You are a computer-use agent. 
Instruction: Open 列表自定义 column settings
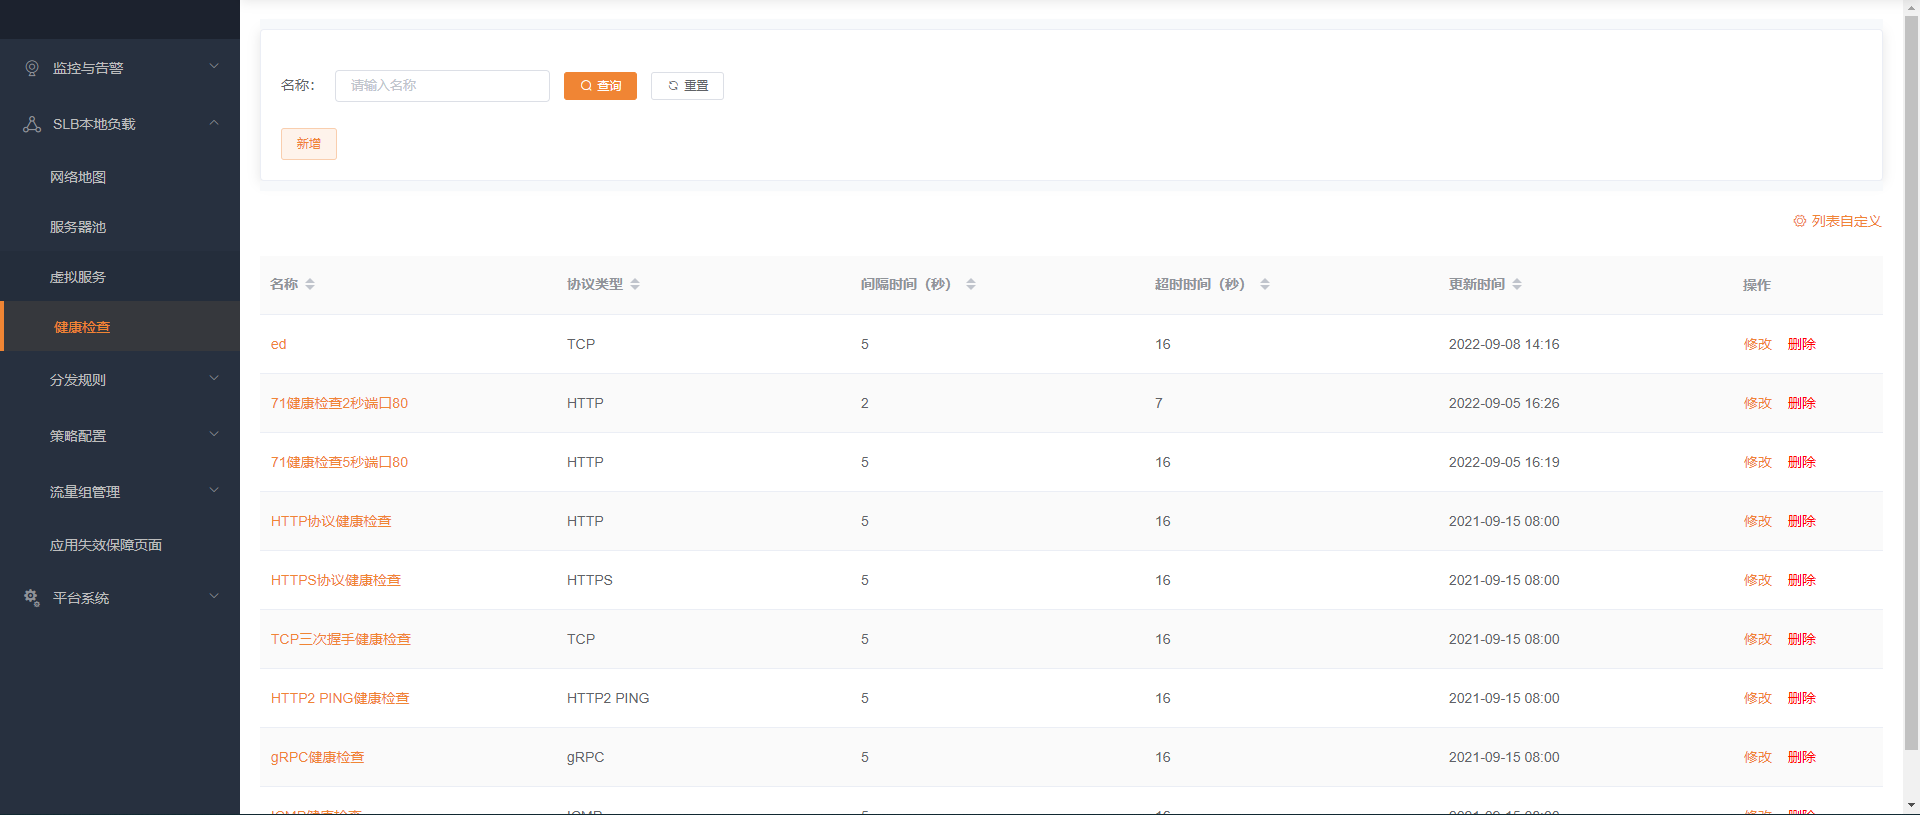coord(1838,221)
